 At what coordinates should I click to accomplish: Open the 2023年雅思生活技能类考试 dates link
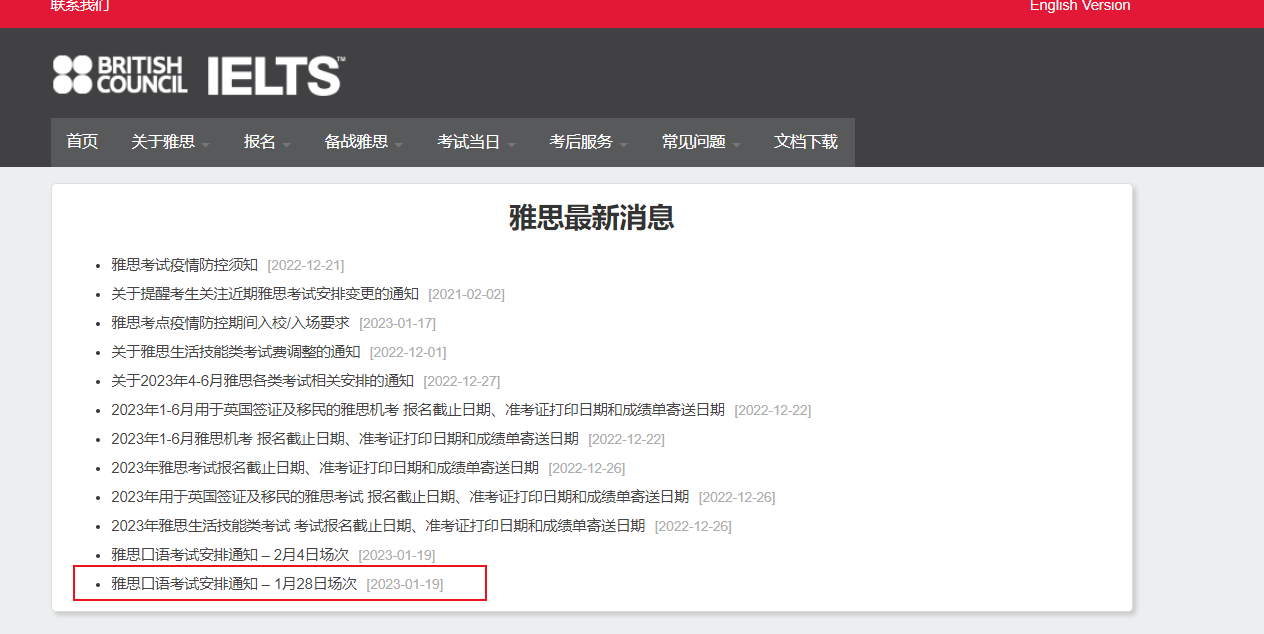pyautogui.click(x=377, y=526)
